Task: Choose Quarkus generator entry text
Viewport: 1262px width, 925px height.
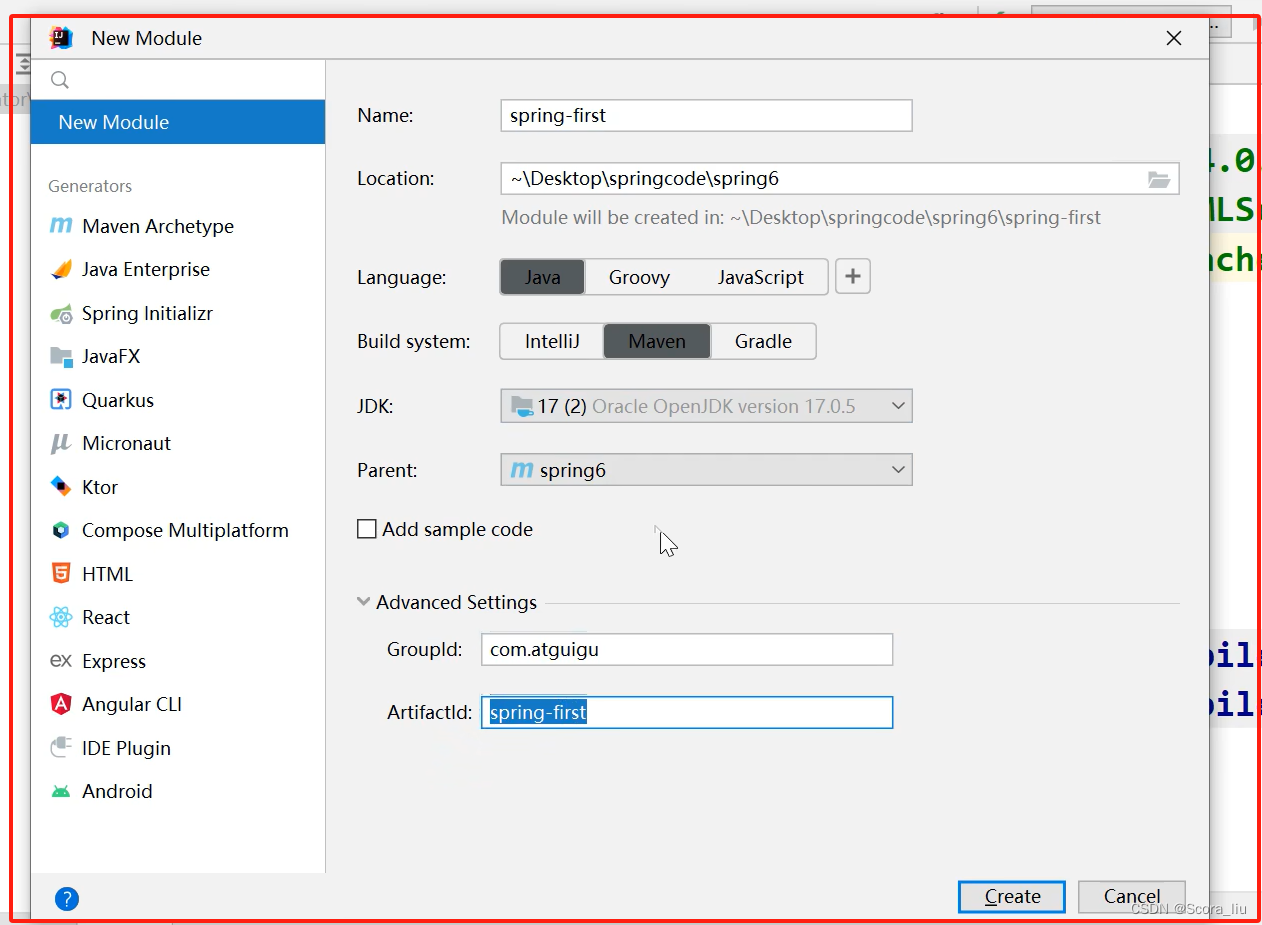Action: (118, 400)
